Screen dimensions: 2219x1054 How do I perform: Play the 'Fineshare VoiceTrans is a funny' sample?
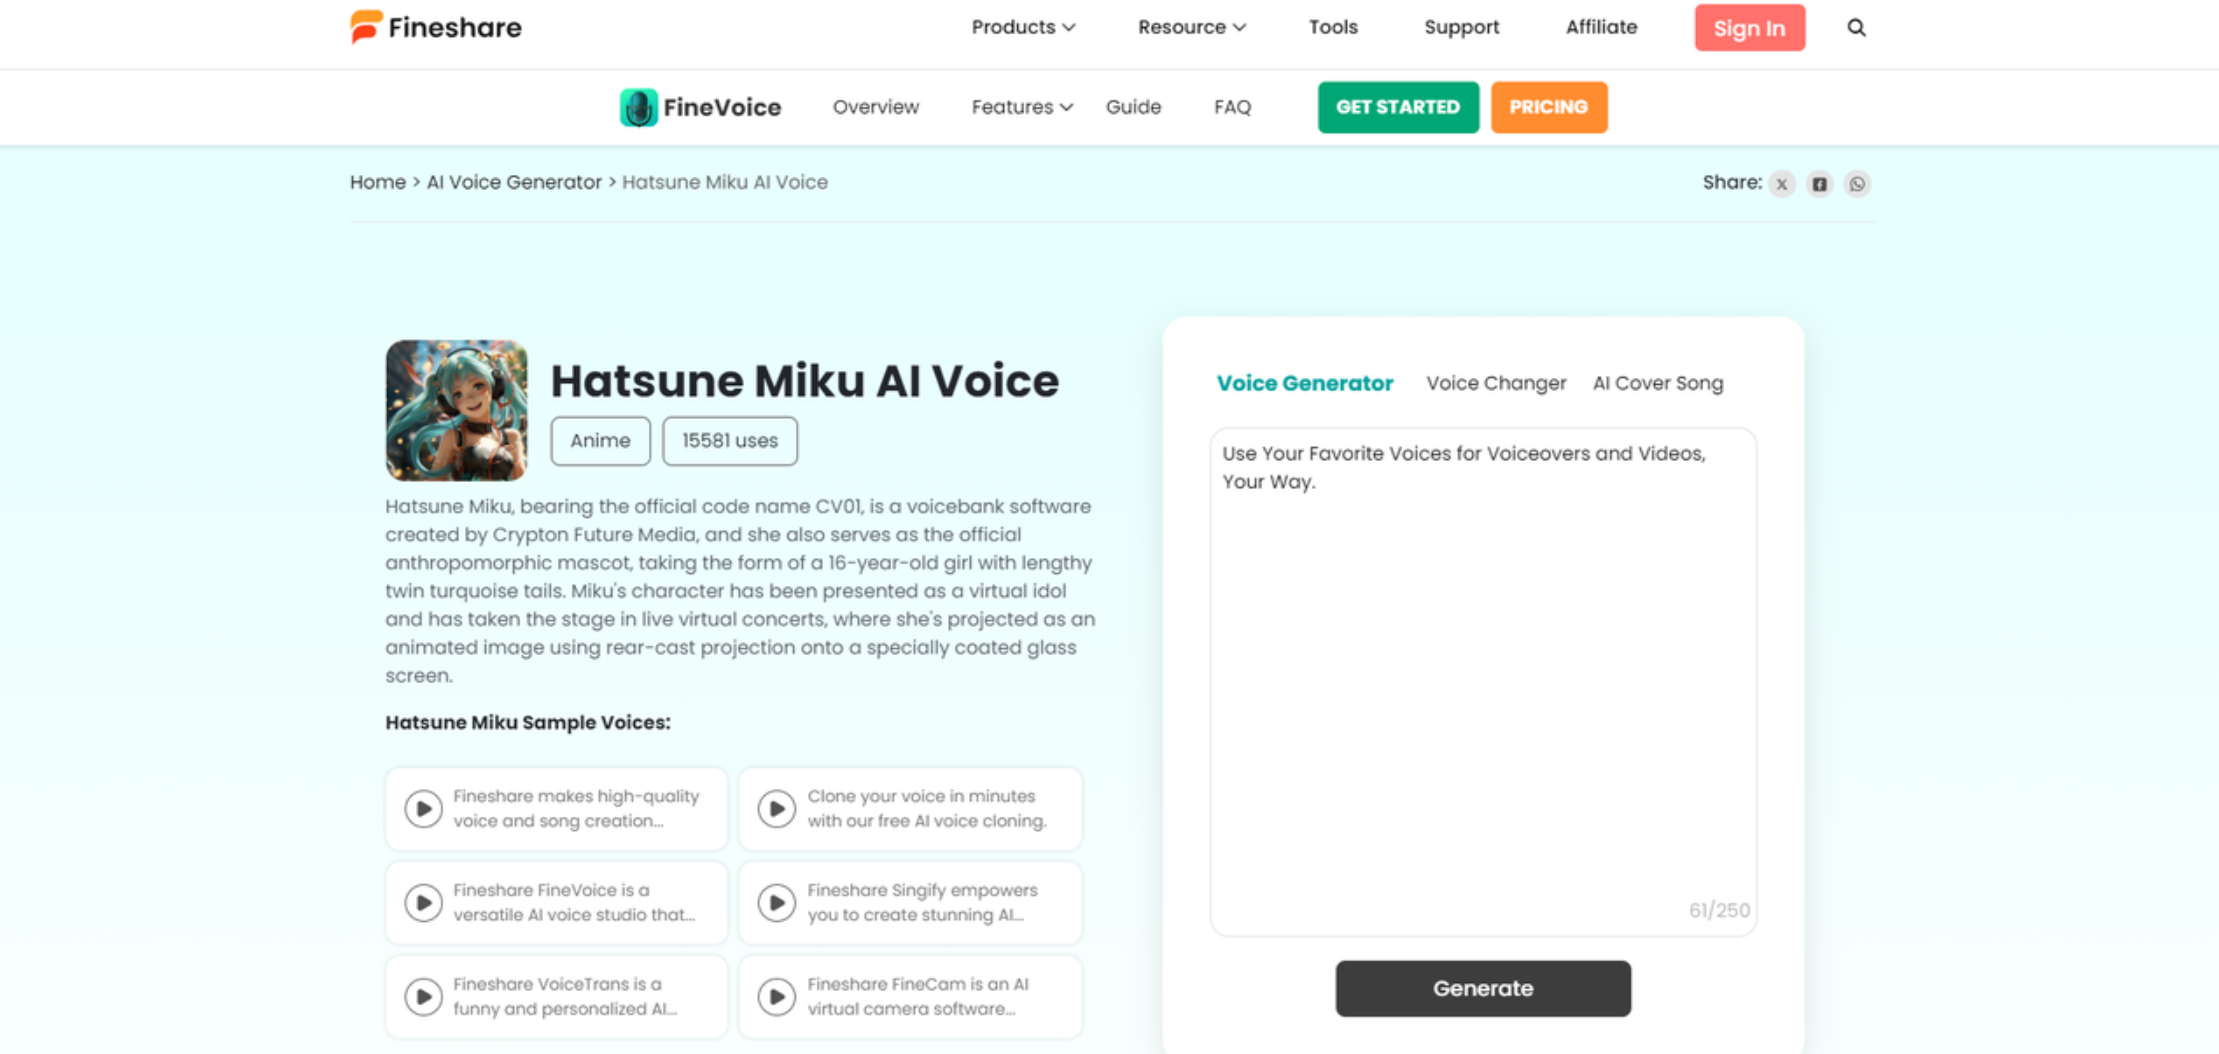point(424,996)
